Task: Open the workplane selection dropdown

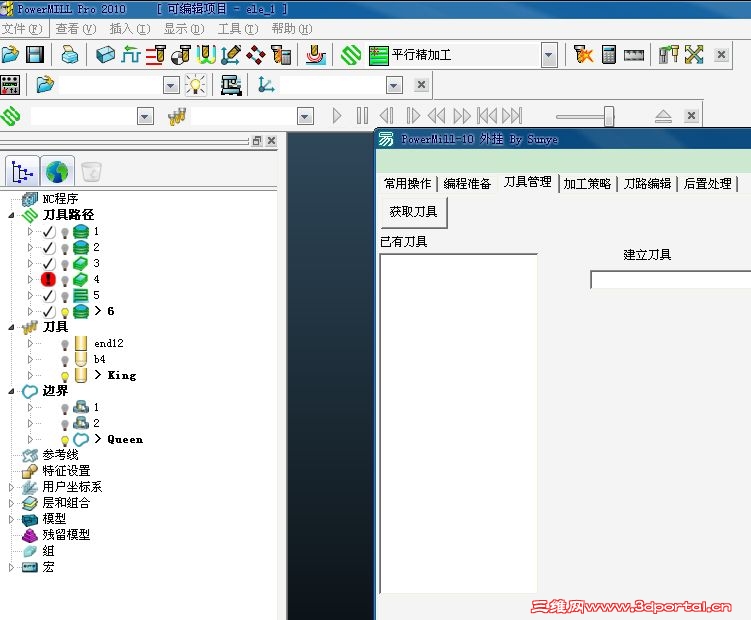Action: pos(394,85)
